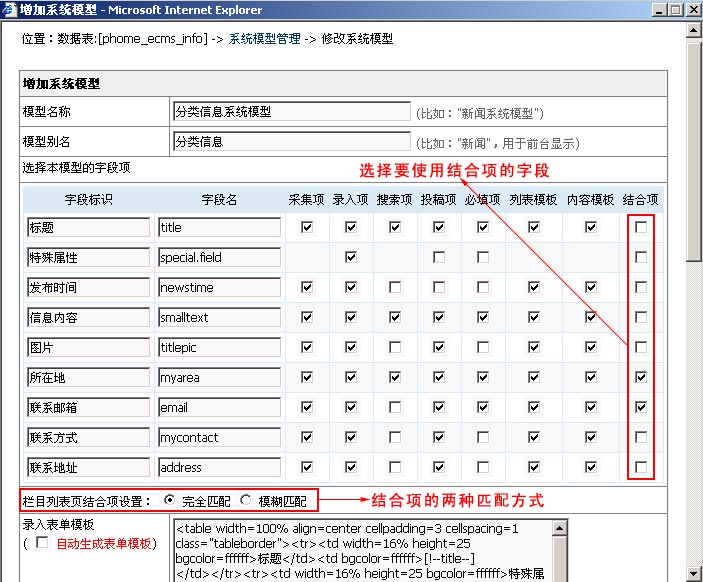This screenshot has height=582, width=703.
Task: Check 结合项 for the 标题 field row
Action: pos(641,228)
